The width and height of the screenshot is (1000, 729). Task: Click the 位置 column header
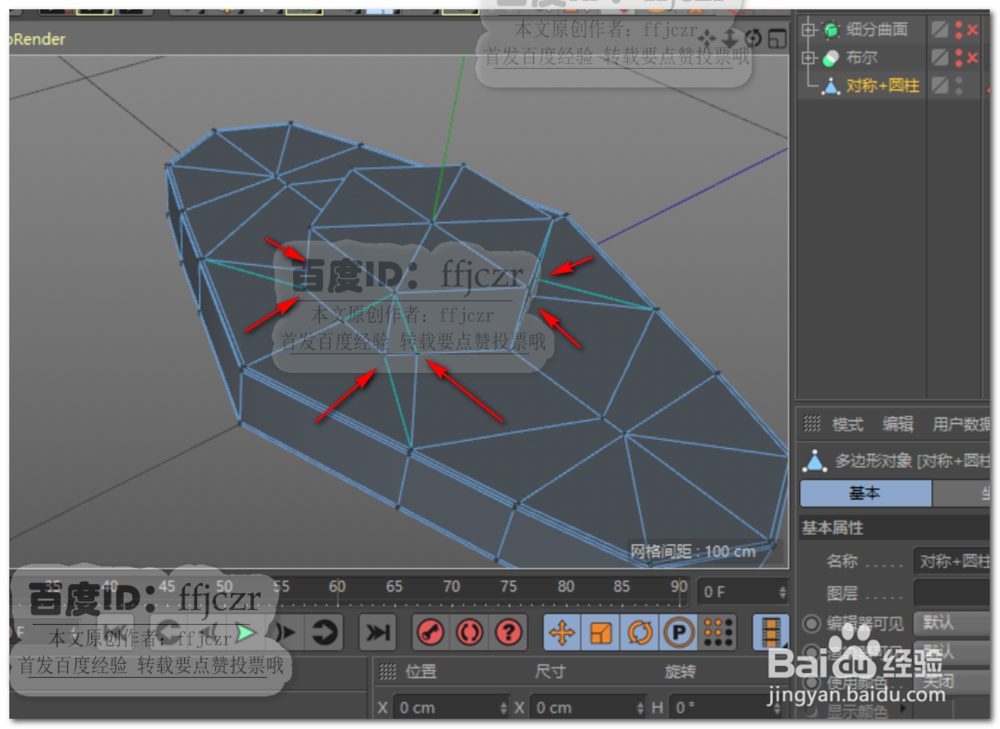(421, 672)
